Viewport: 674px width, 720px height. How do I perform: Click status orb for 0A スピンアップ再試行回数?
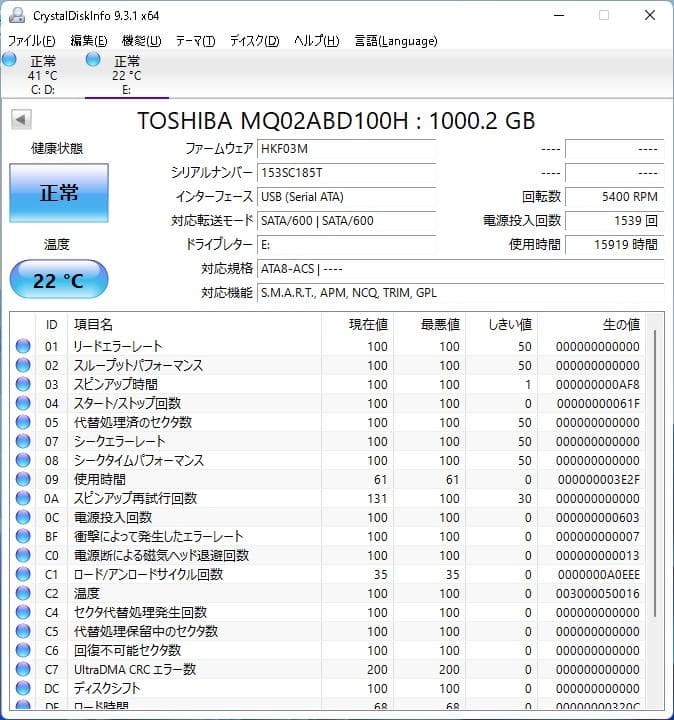(23, 498)
